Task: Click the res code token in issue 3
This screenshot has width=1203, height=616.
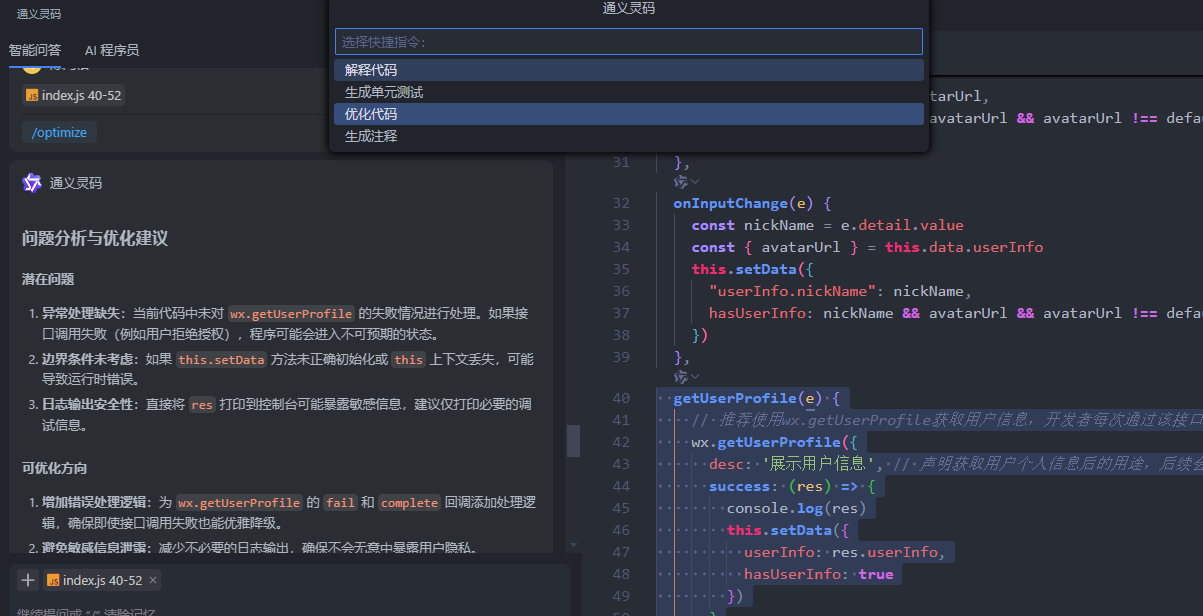Action: coord(202,405)
